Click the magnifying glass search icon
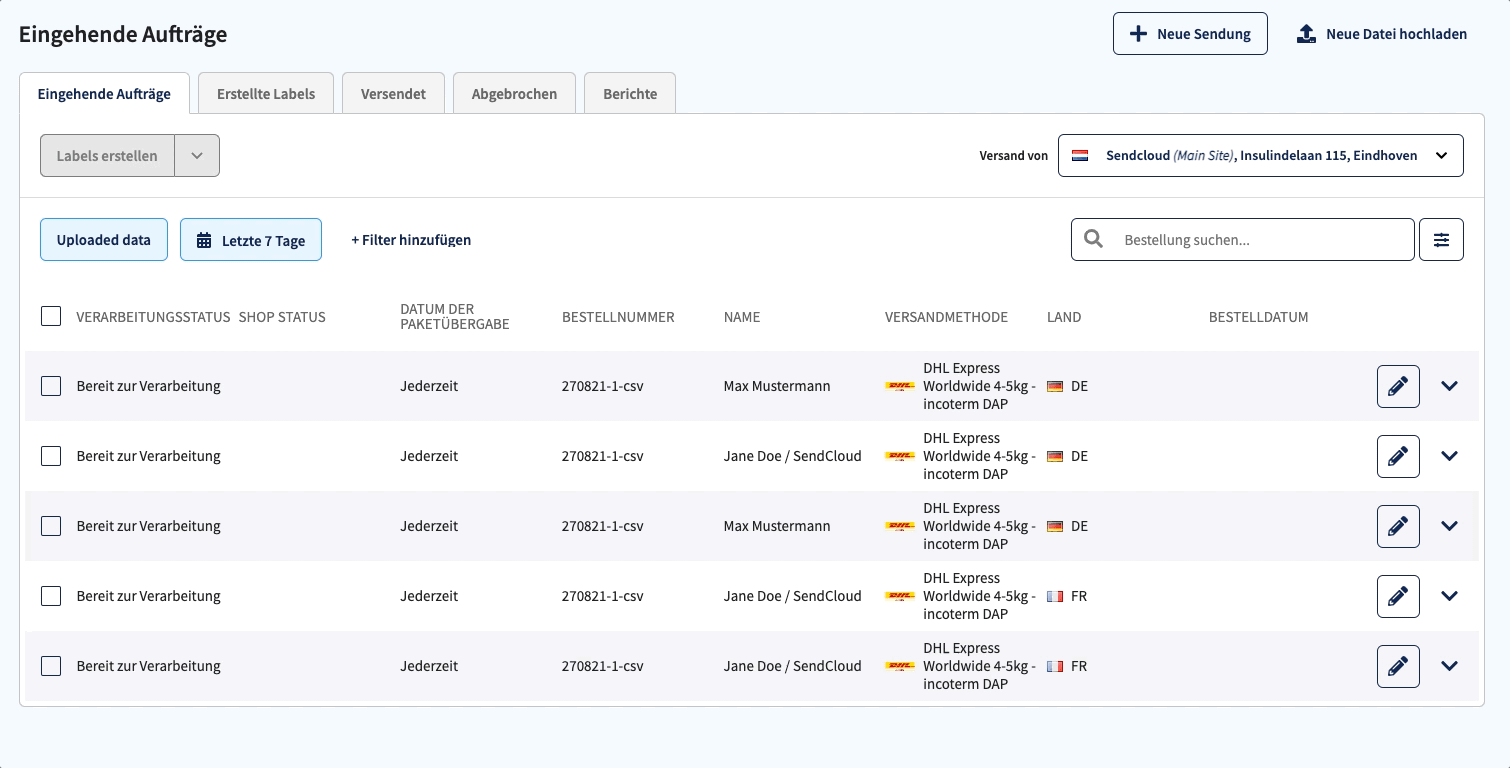 pyautogui.click(x=1094, y=240)
